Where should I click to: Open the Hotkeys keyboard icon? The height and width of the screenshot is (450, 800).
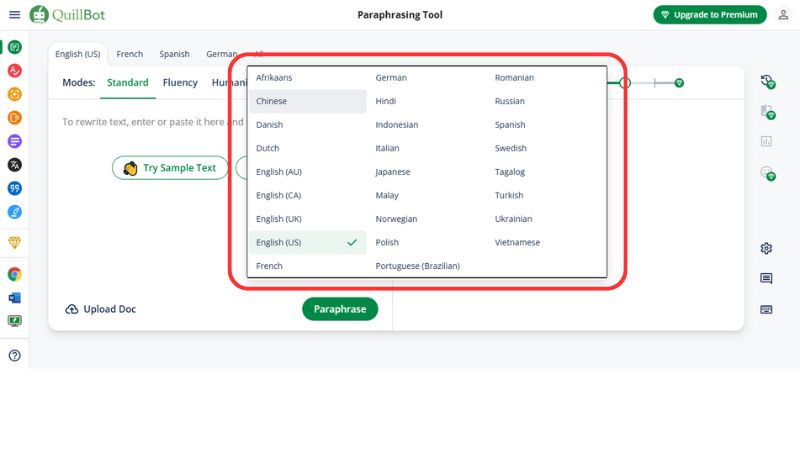766,310
